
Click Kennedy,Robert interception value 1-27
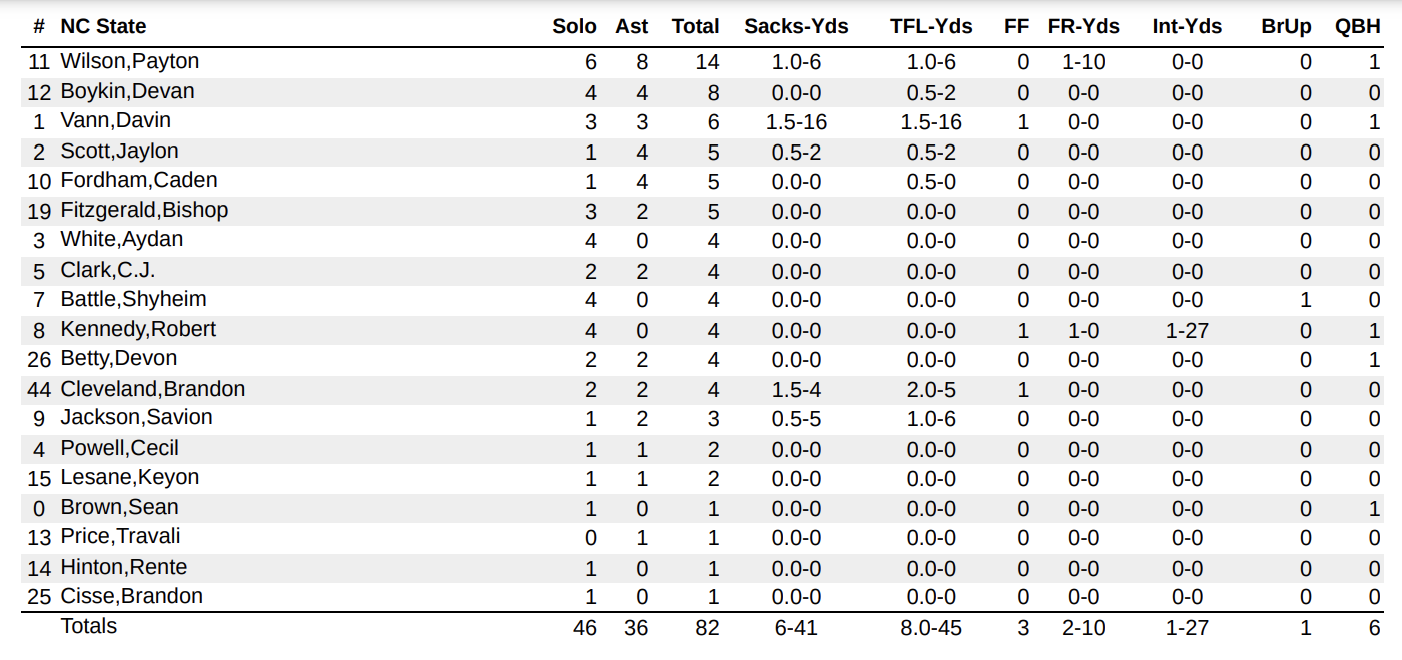point(1187,330)
